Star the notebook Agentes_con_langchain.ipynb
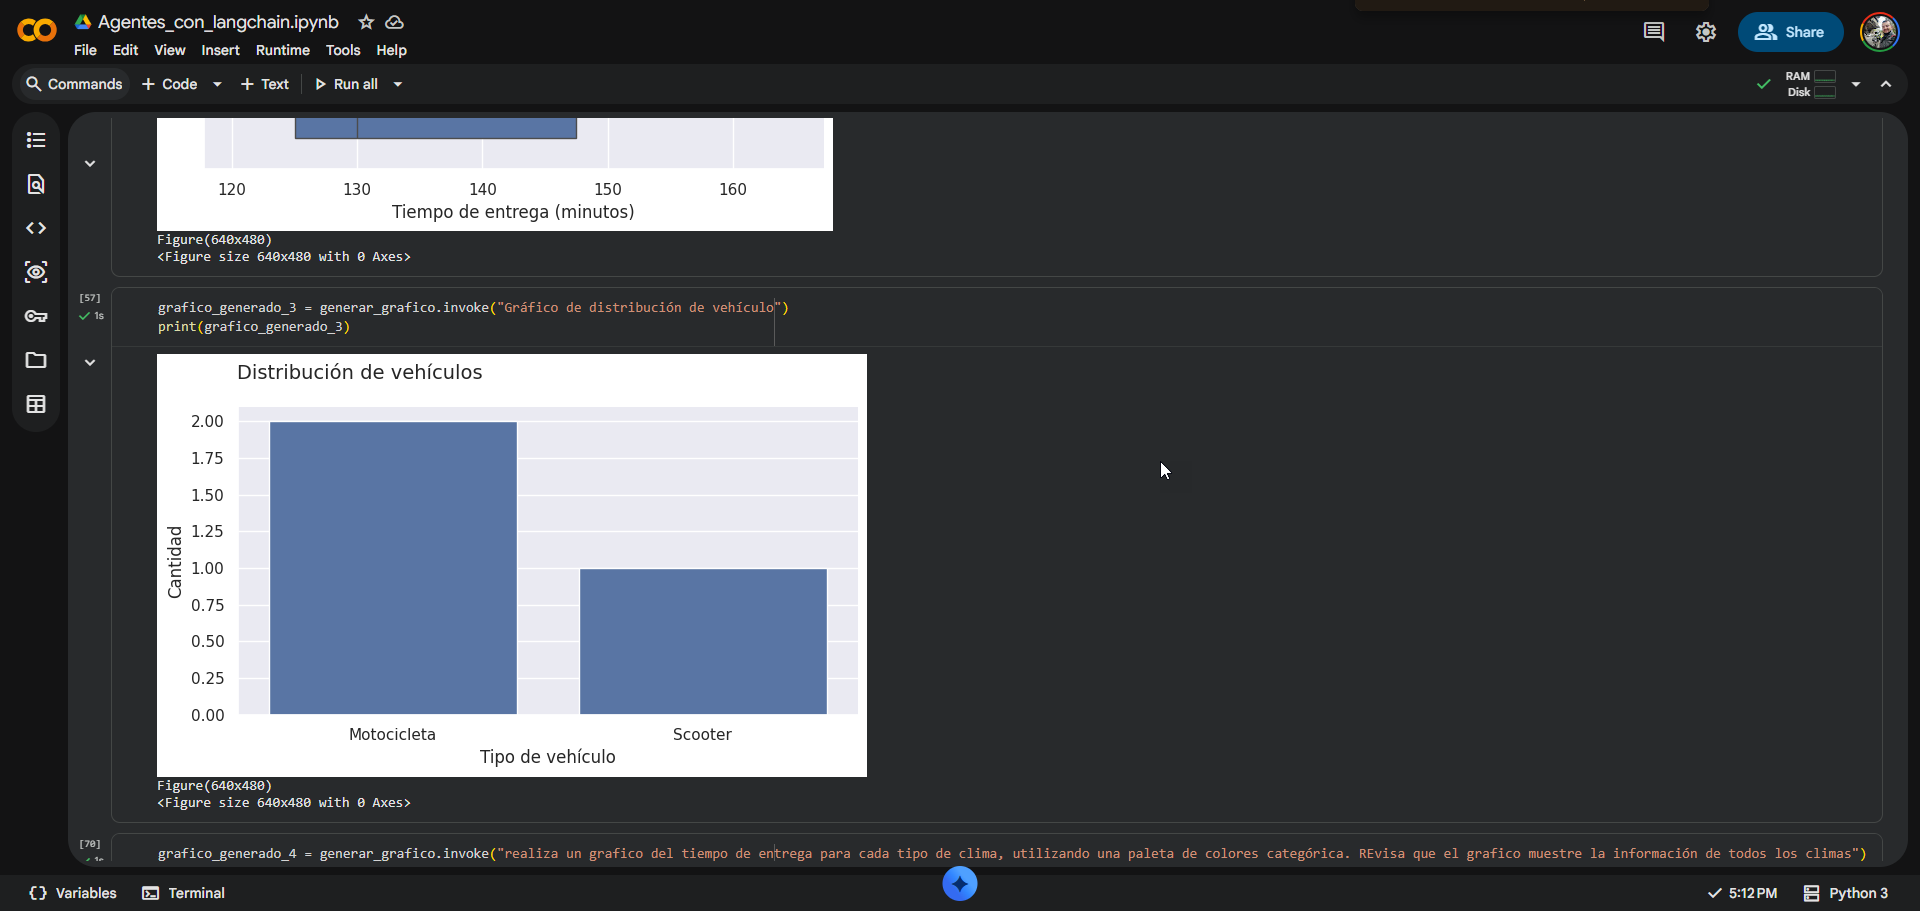1920x911 pixels. tap(366, 22)
